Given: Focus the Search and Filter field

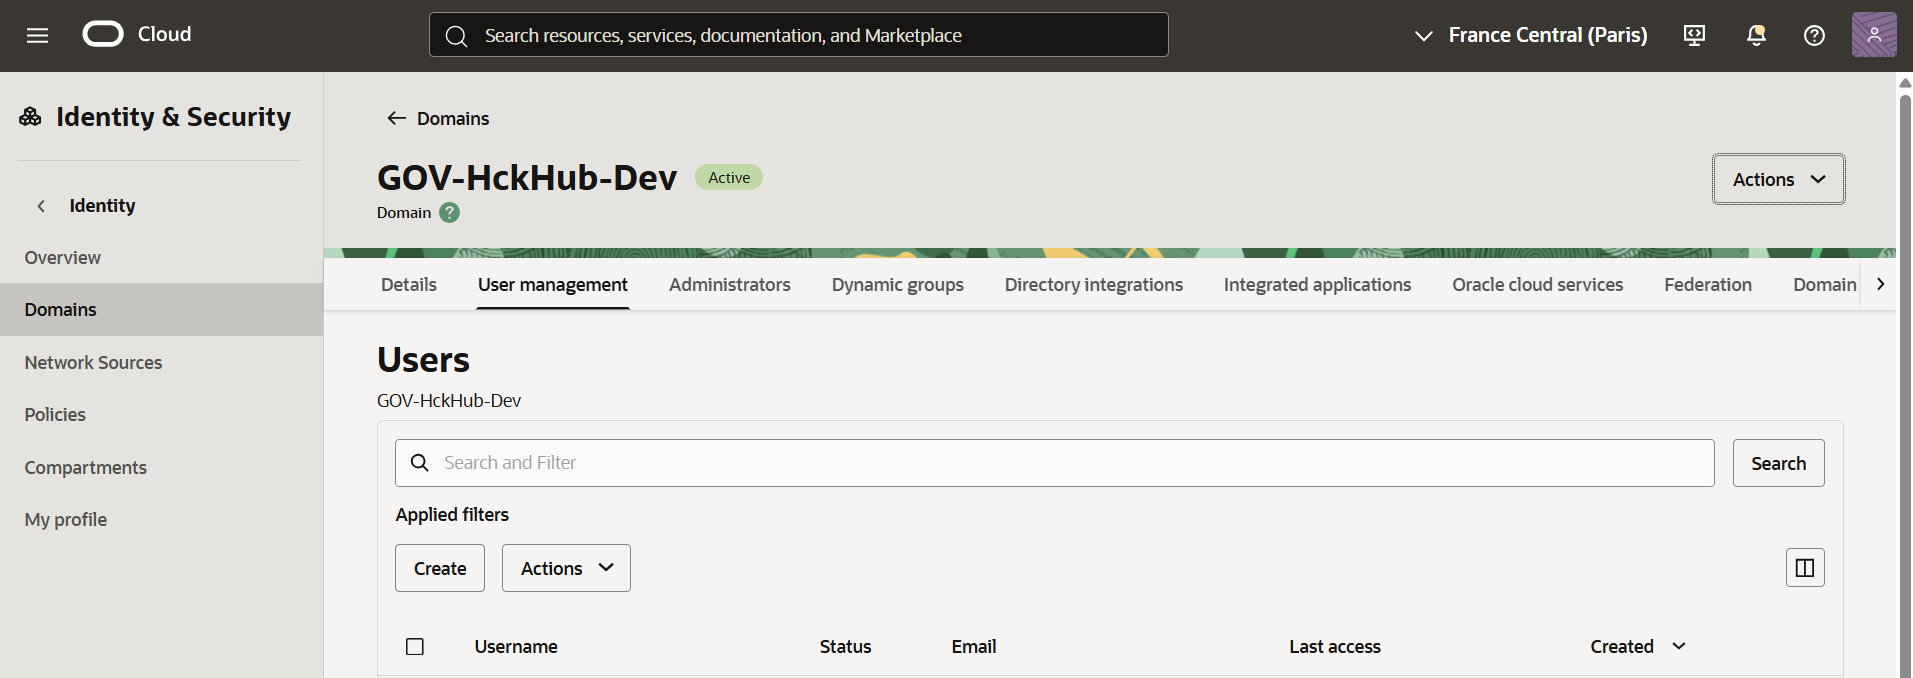Looking at the screenshot, I should [x=1054, y=463].
